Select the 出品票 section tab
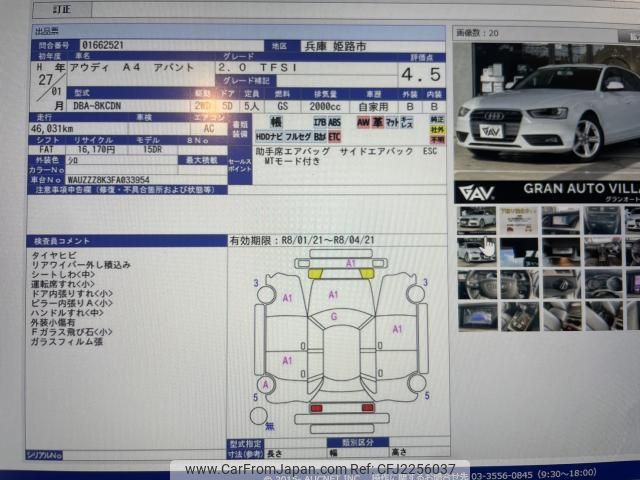This screenshot has height=480, width=640. [x=48, y=31]
